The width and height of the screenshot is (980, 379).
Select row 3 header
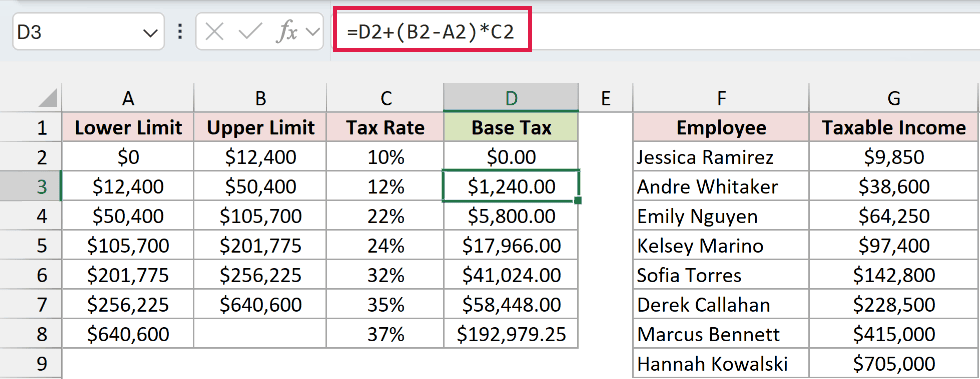pyautogui.click(x=31, y=186)
